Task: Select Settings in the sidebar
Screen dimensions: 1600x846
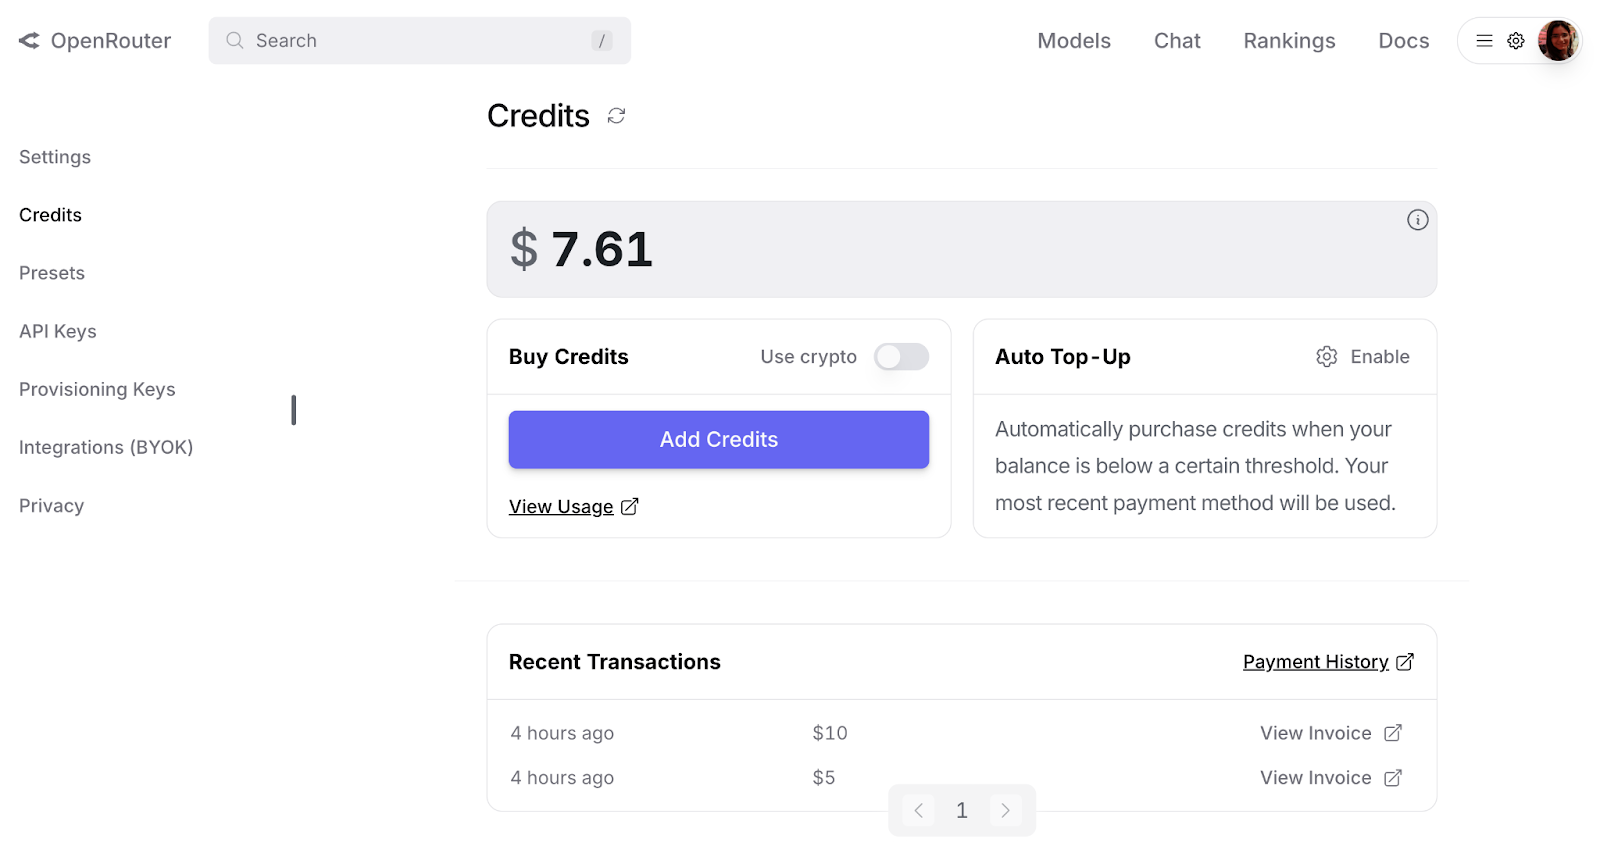Action: [55, 157]
